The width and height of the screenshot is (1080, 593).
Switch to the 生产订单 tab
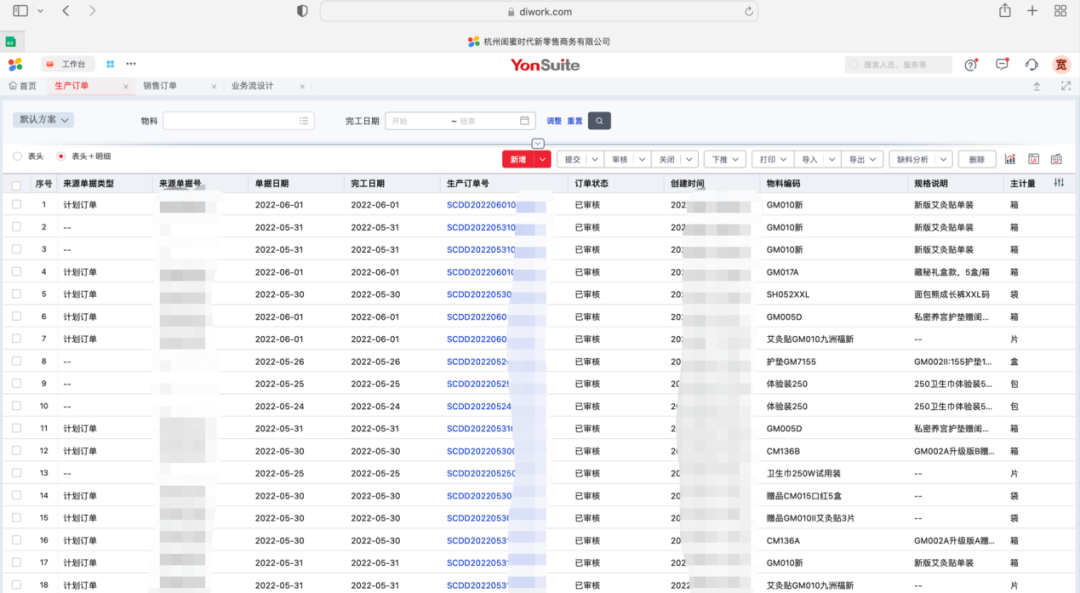[x=72, y=86]
